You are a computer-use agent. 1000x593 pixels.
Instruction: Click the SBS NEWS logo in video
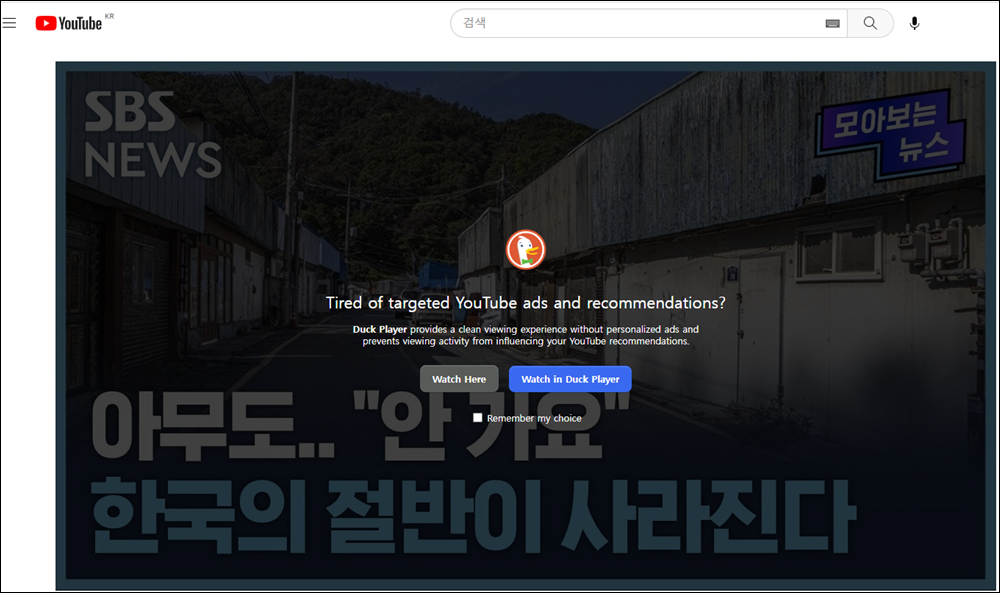pyautogui.click(x=152, y=135)
